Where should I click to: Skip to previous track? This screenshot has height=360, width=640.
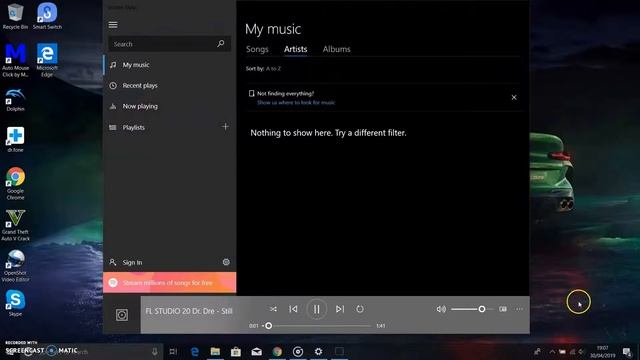click(293, 309)
